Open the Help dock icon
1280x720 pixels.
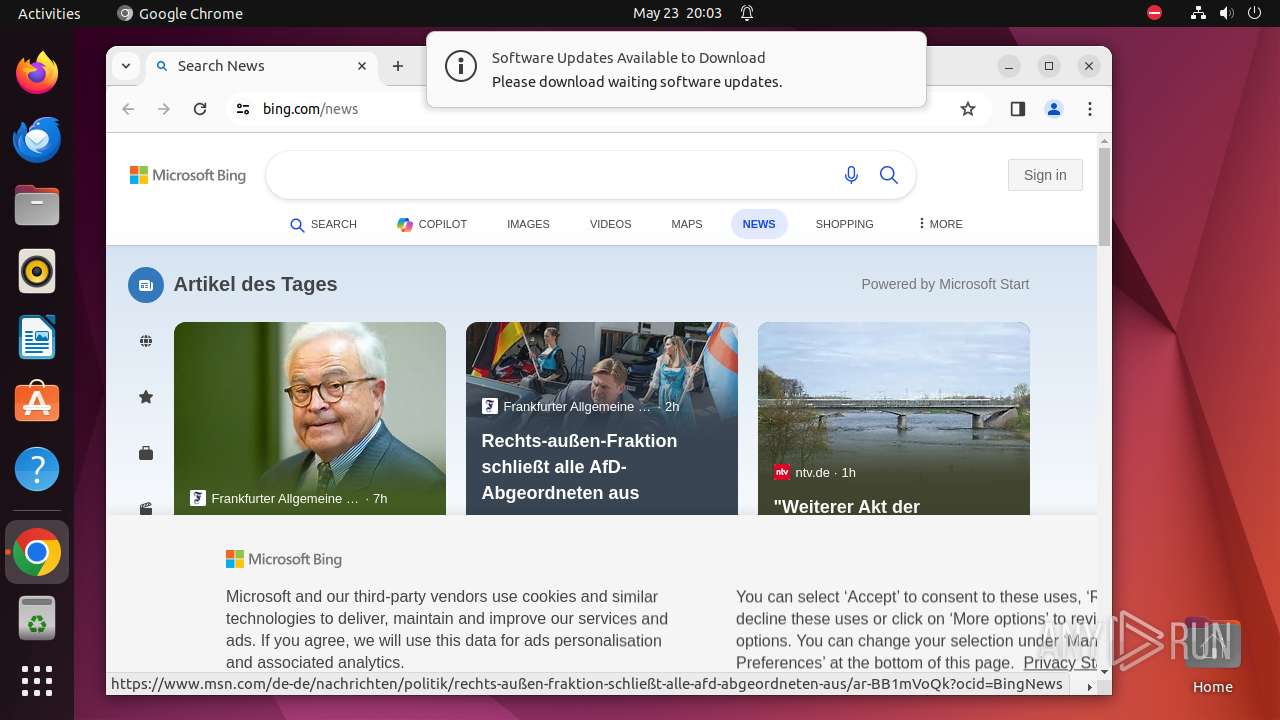pos(37,469)
